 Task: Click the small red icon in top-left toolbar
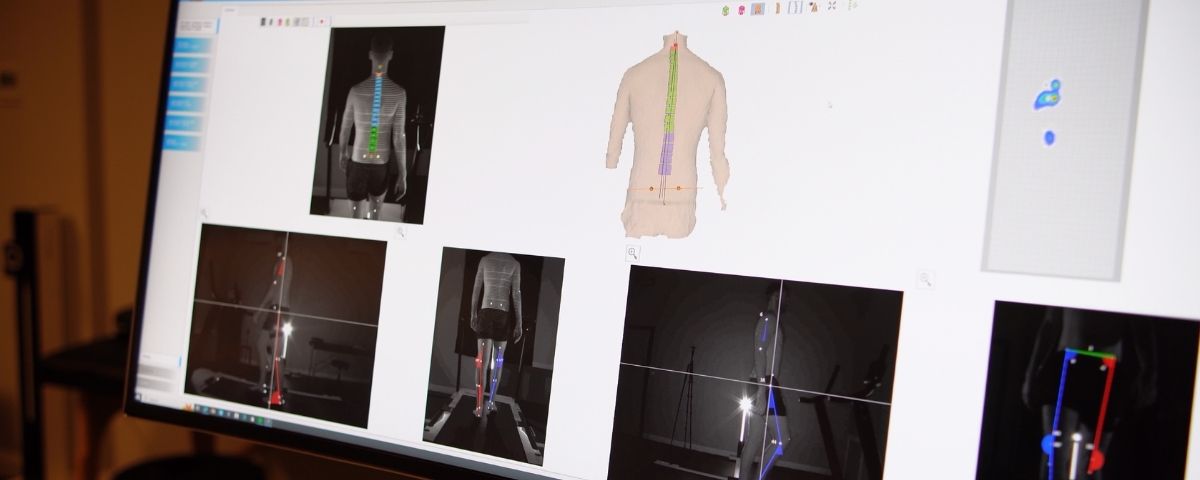pos(322,22)
